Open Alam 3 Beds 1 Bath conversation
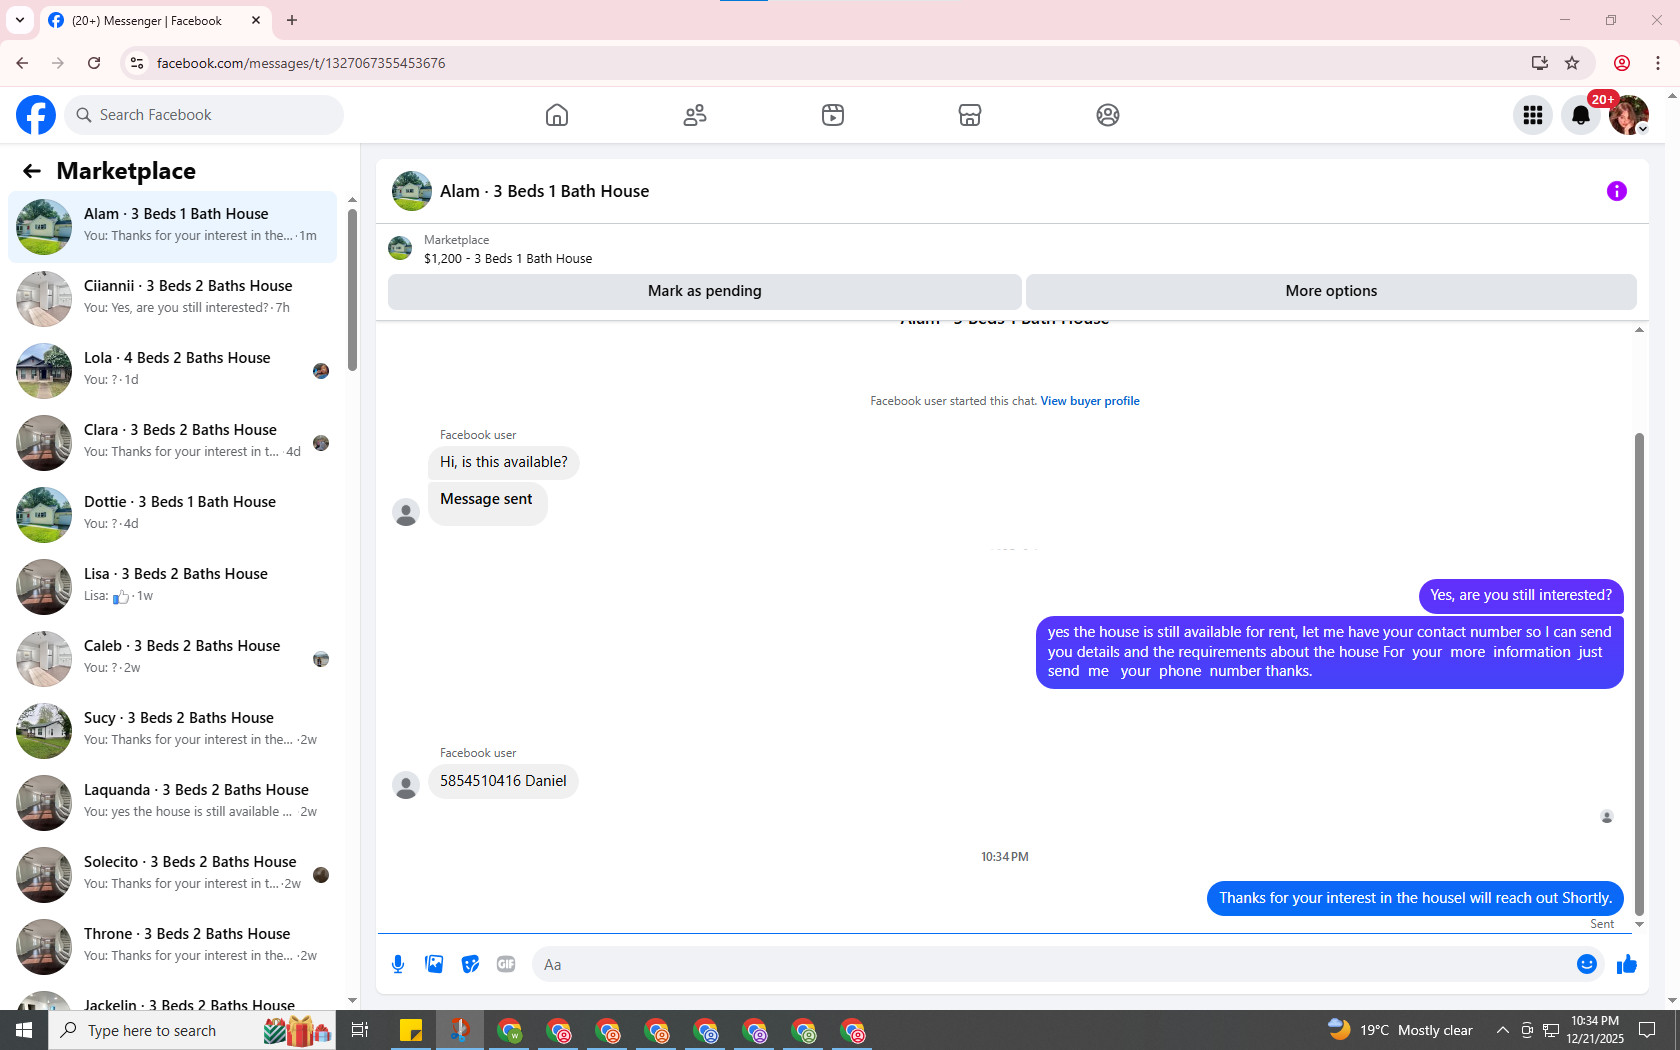This screenshot has height=1050, width=1680. [172, 227]
